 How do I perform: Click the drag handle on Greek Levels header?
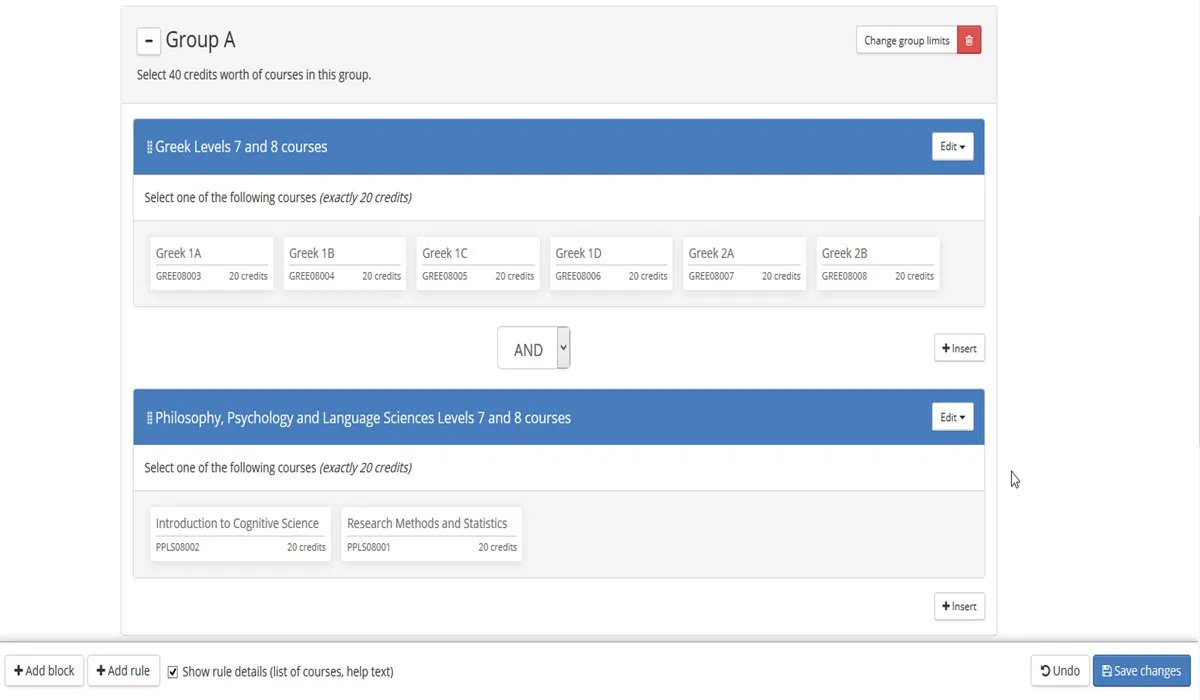tap(148, 146)
